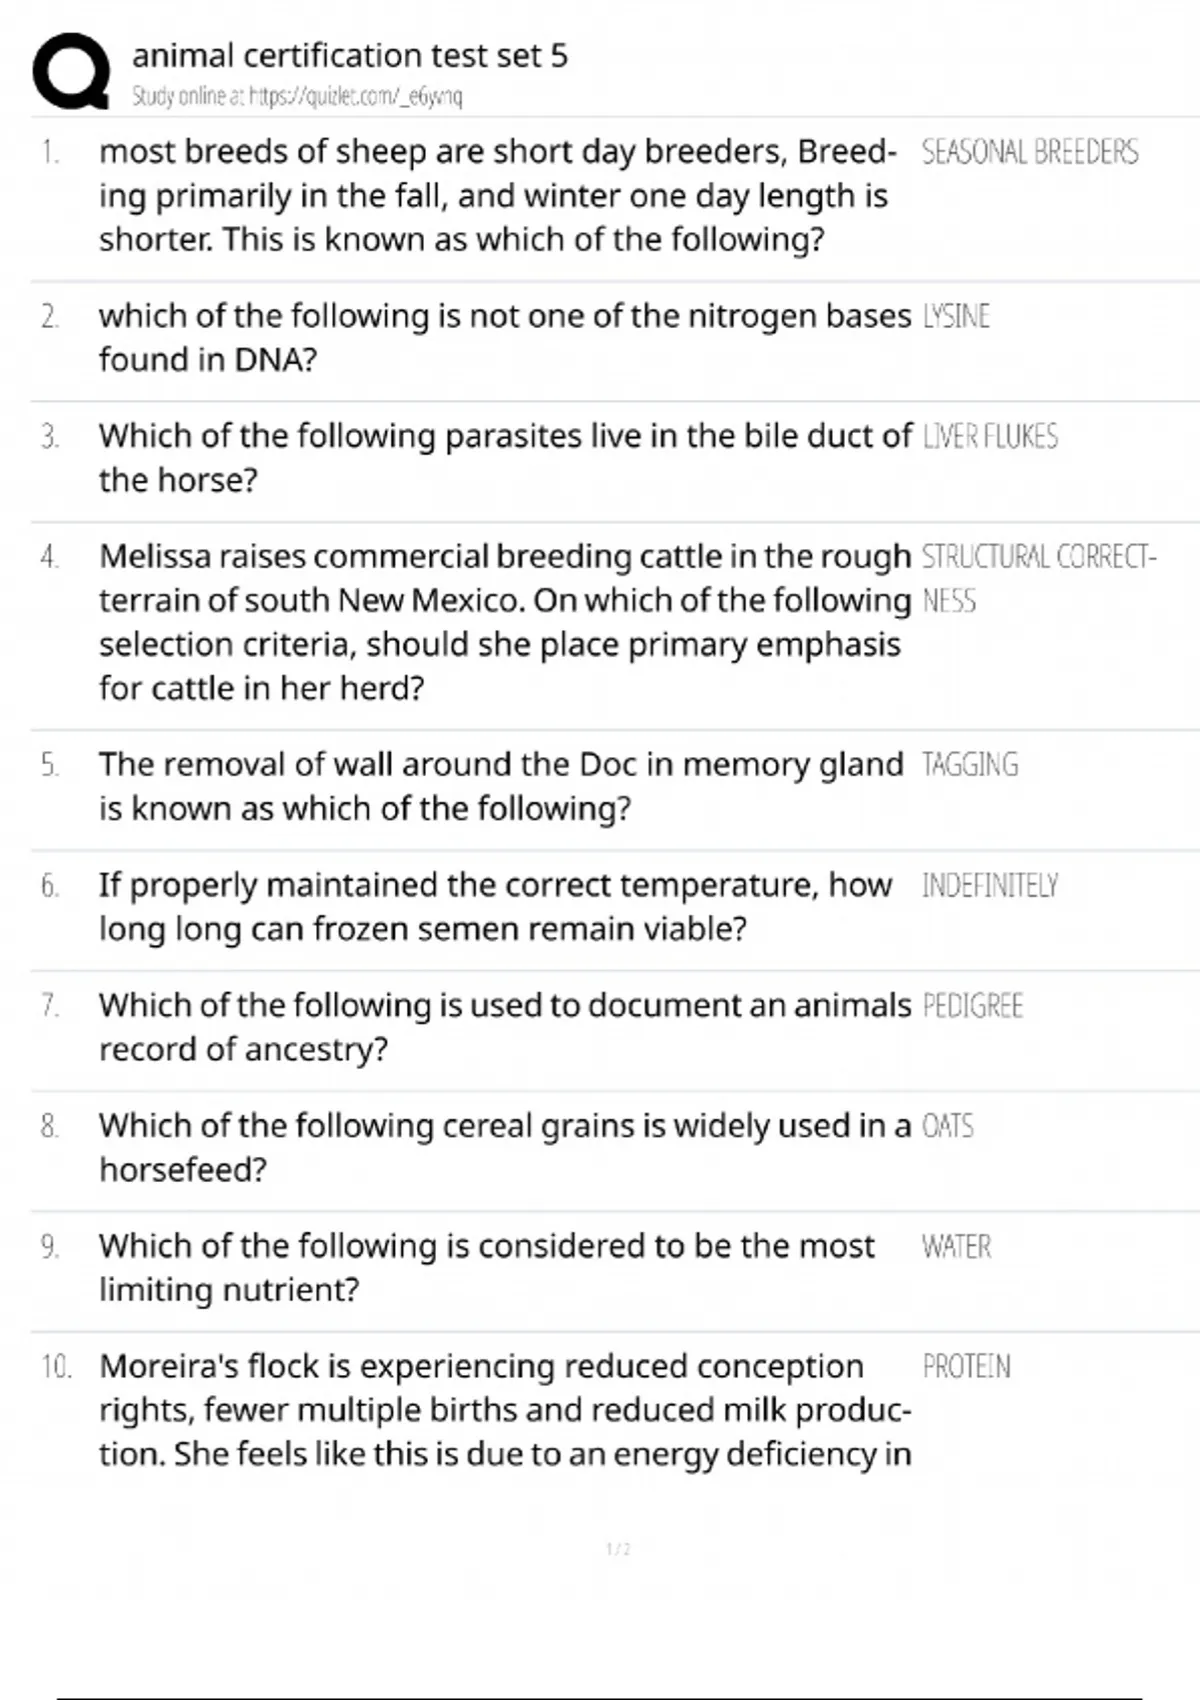This screenshot has width=1200, height=1700.
Task: Select the 'INDEFINITELY' answer
Action: 989,886
